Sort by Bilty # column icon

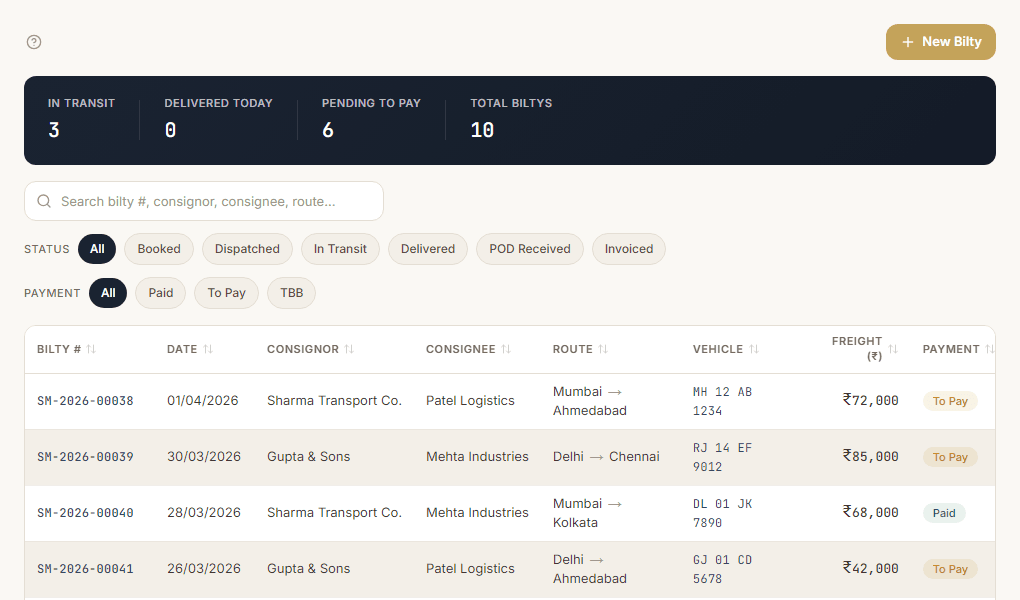[x=91, y=349]
